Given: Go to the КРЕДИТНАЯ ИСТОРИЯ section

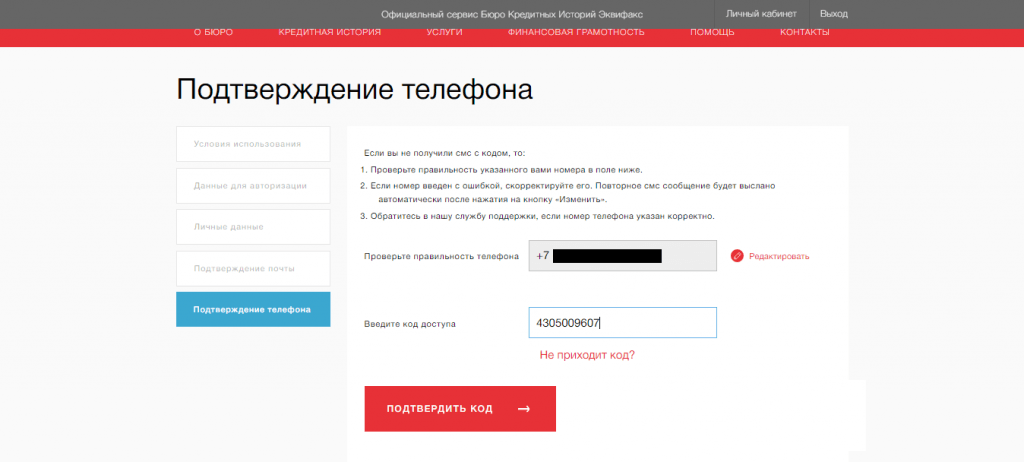Looking at the screenshot, I should coord(329,32).
